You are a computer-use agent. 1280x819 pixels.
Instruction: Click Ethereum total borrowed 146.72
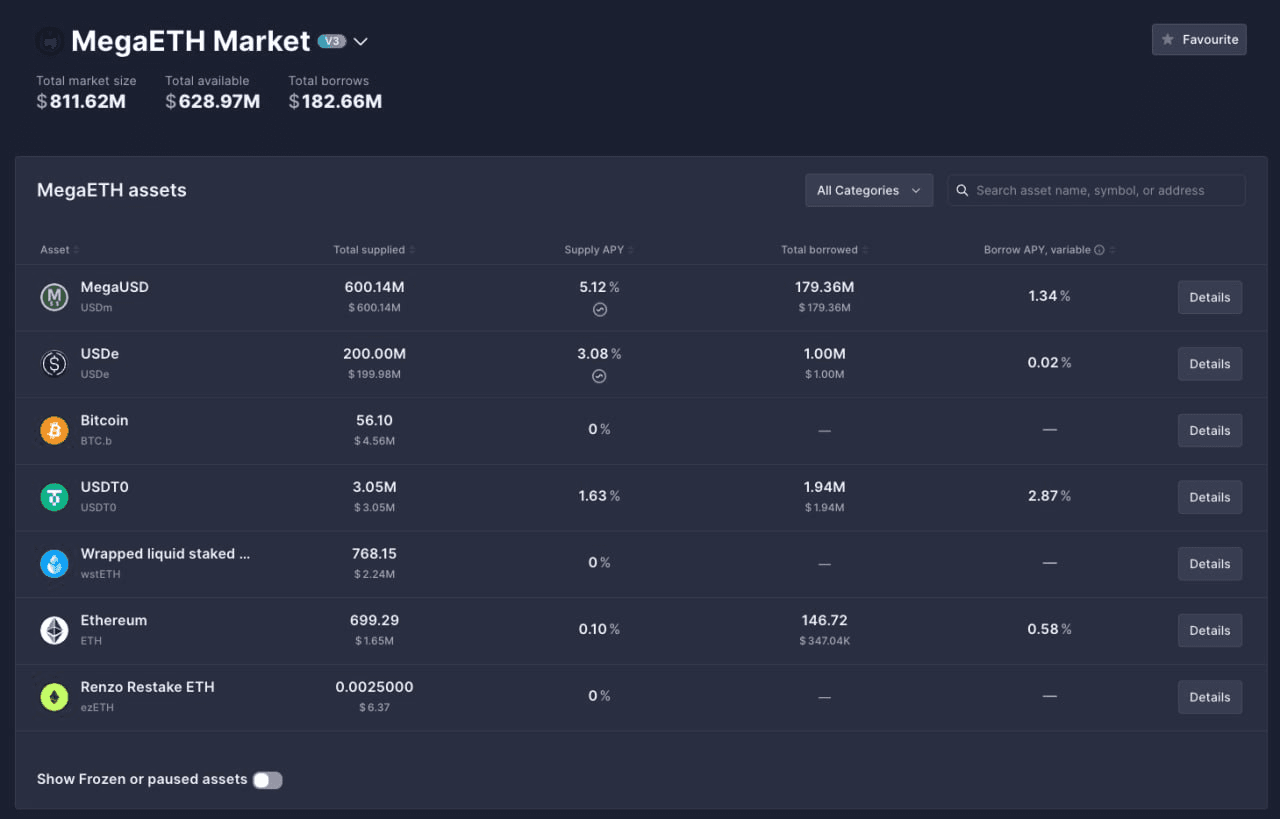[825, 620]
